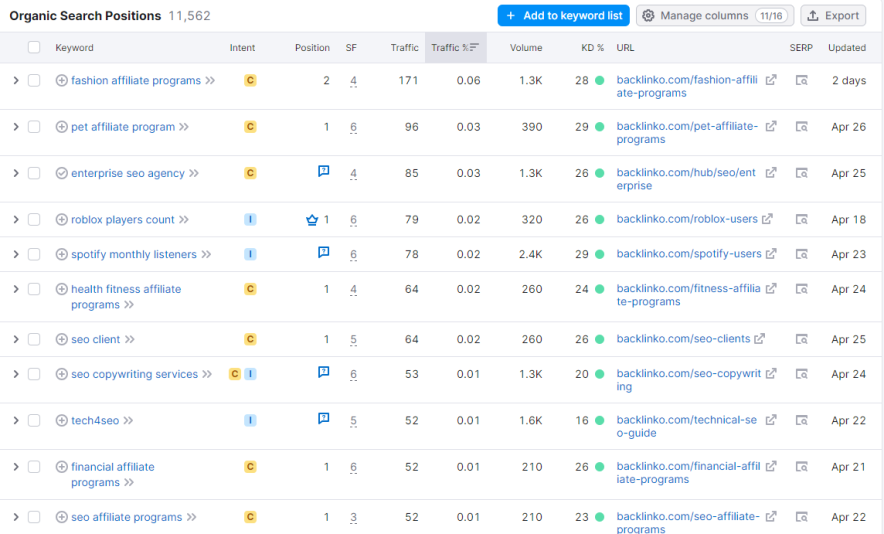Add pet affiliate program keyword via plus icon
The image size is (884, 534).
pyautogui.click(x=62, y=127)
